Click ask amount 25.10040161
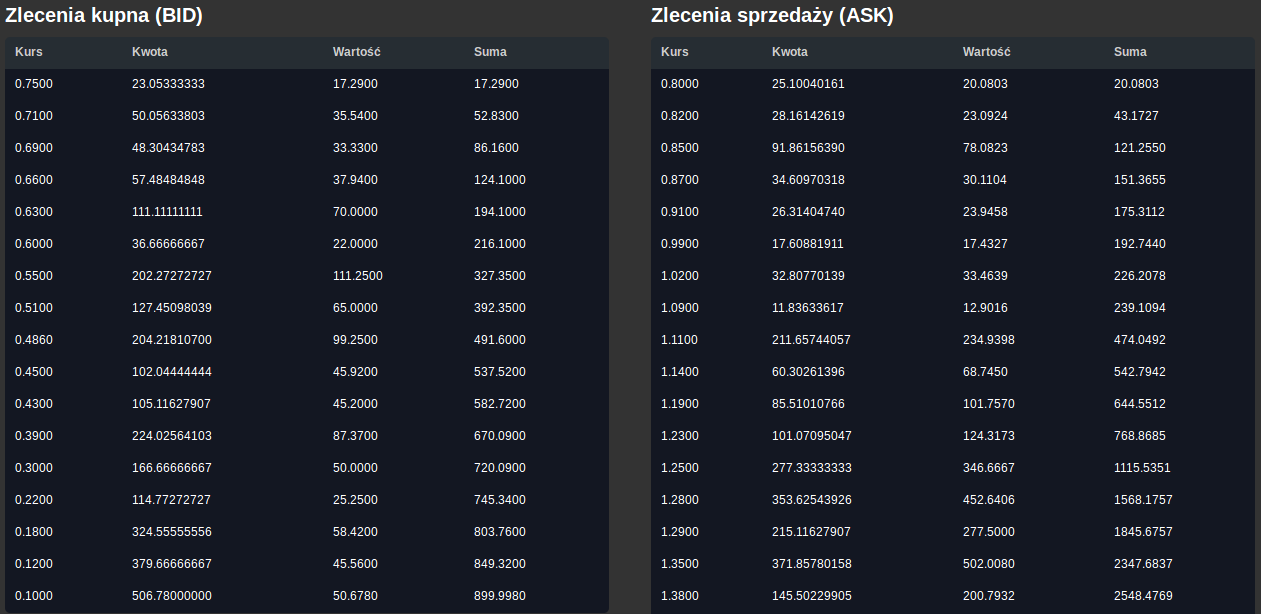 (808, 84)
